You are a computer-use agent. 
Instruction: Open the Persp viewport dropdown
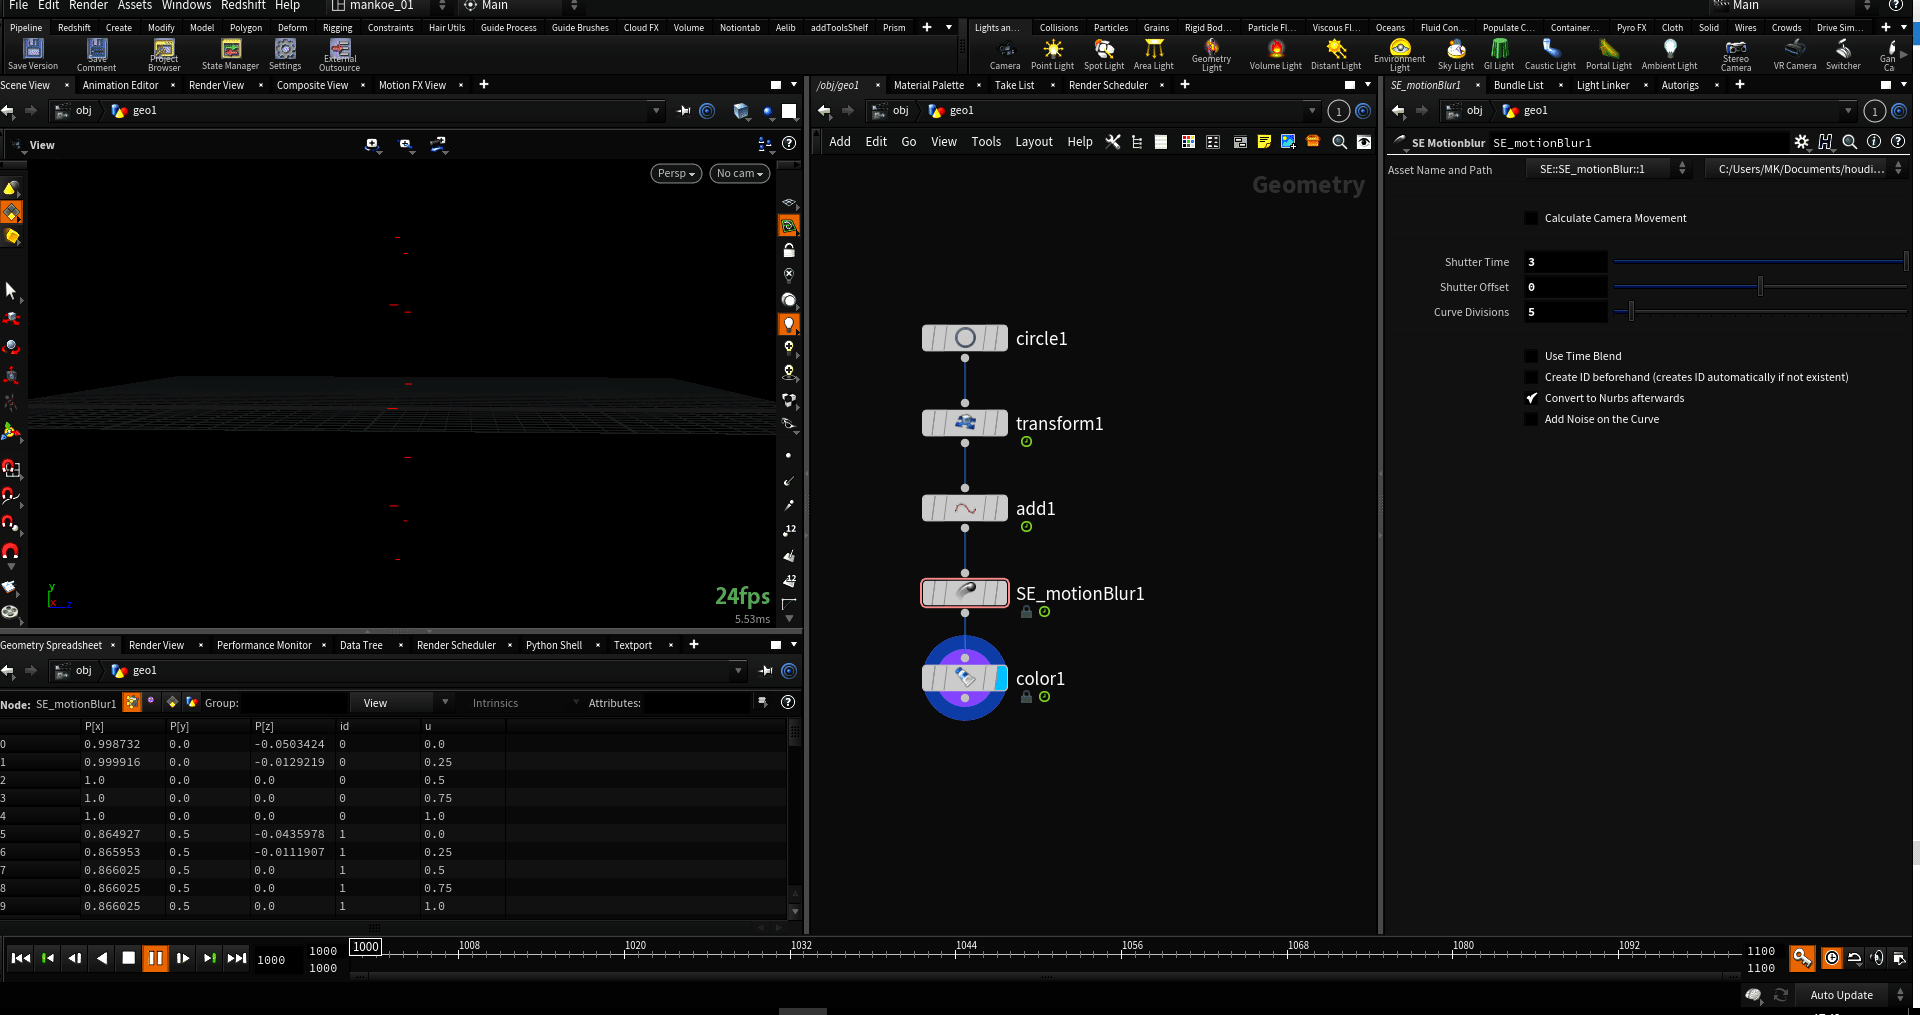click(x=676, y=173)
